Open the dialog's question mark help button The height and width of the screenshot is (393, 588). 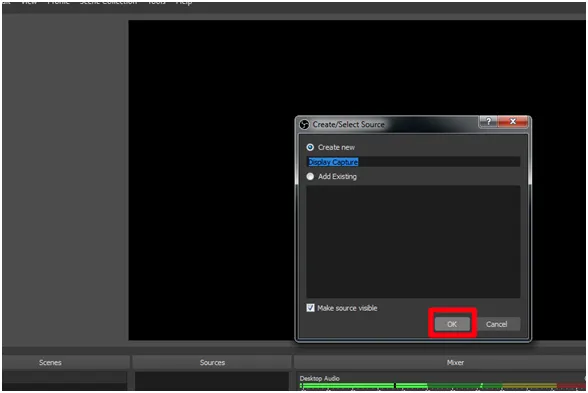point(488,121)
